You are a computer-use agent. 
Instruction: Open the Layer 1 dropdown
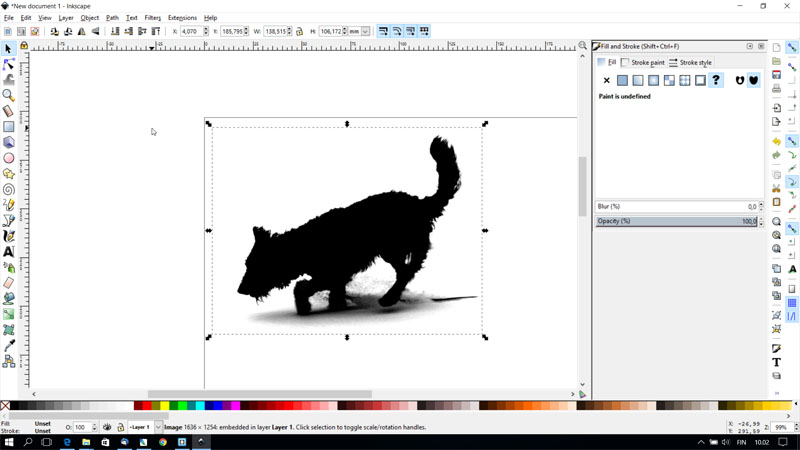[158, 427]
